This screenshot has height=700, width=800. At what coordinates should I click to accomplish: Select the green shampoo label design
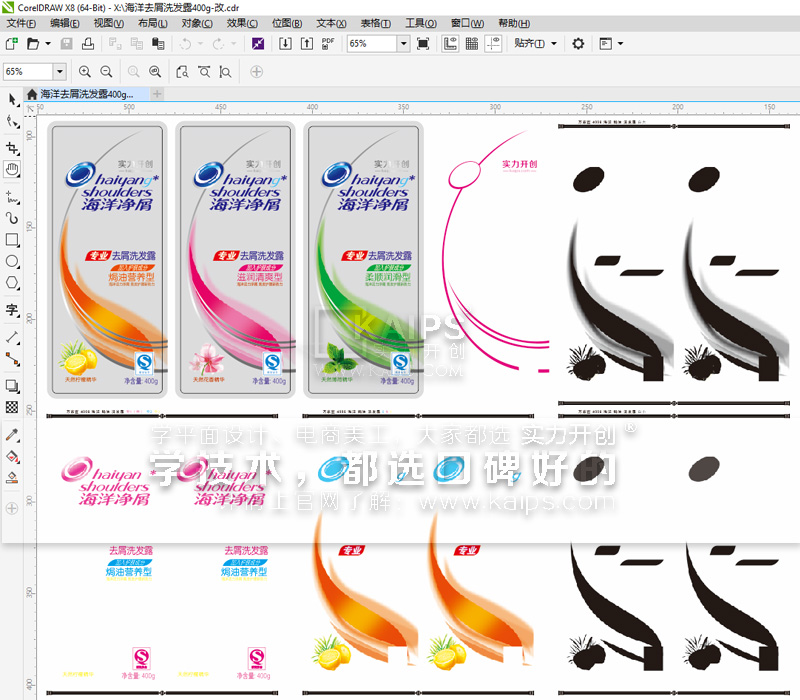point(363,260)
